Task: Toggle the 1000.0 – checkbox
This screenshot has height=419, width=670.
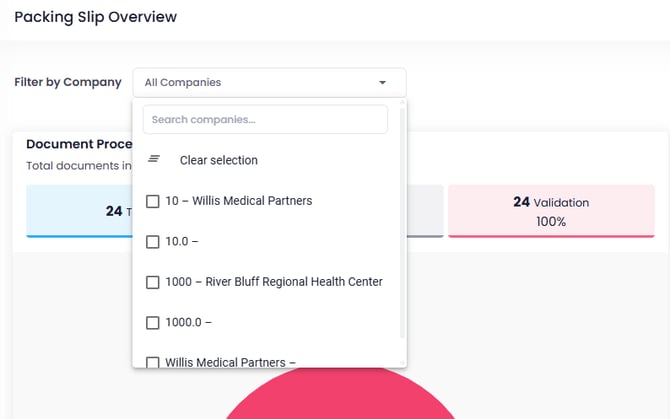Action: 153,323
